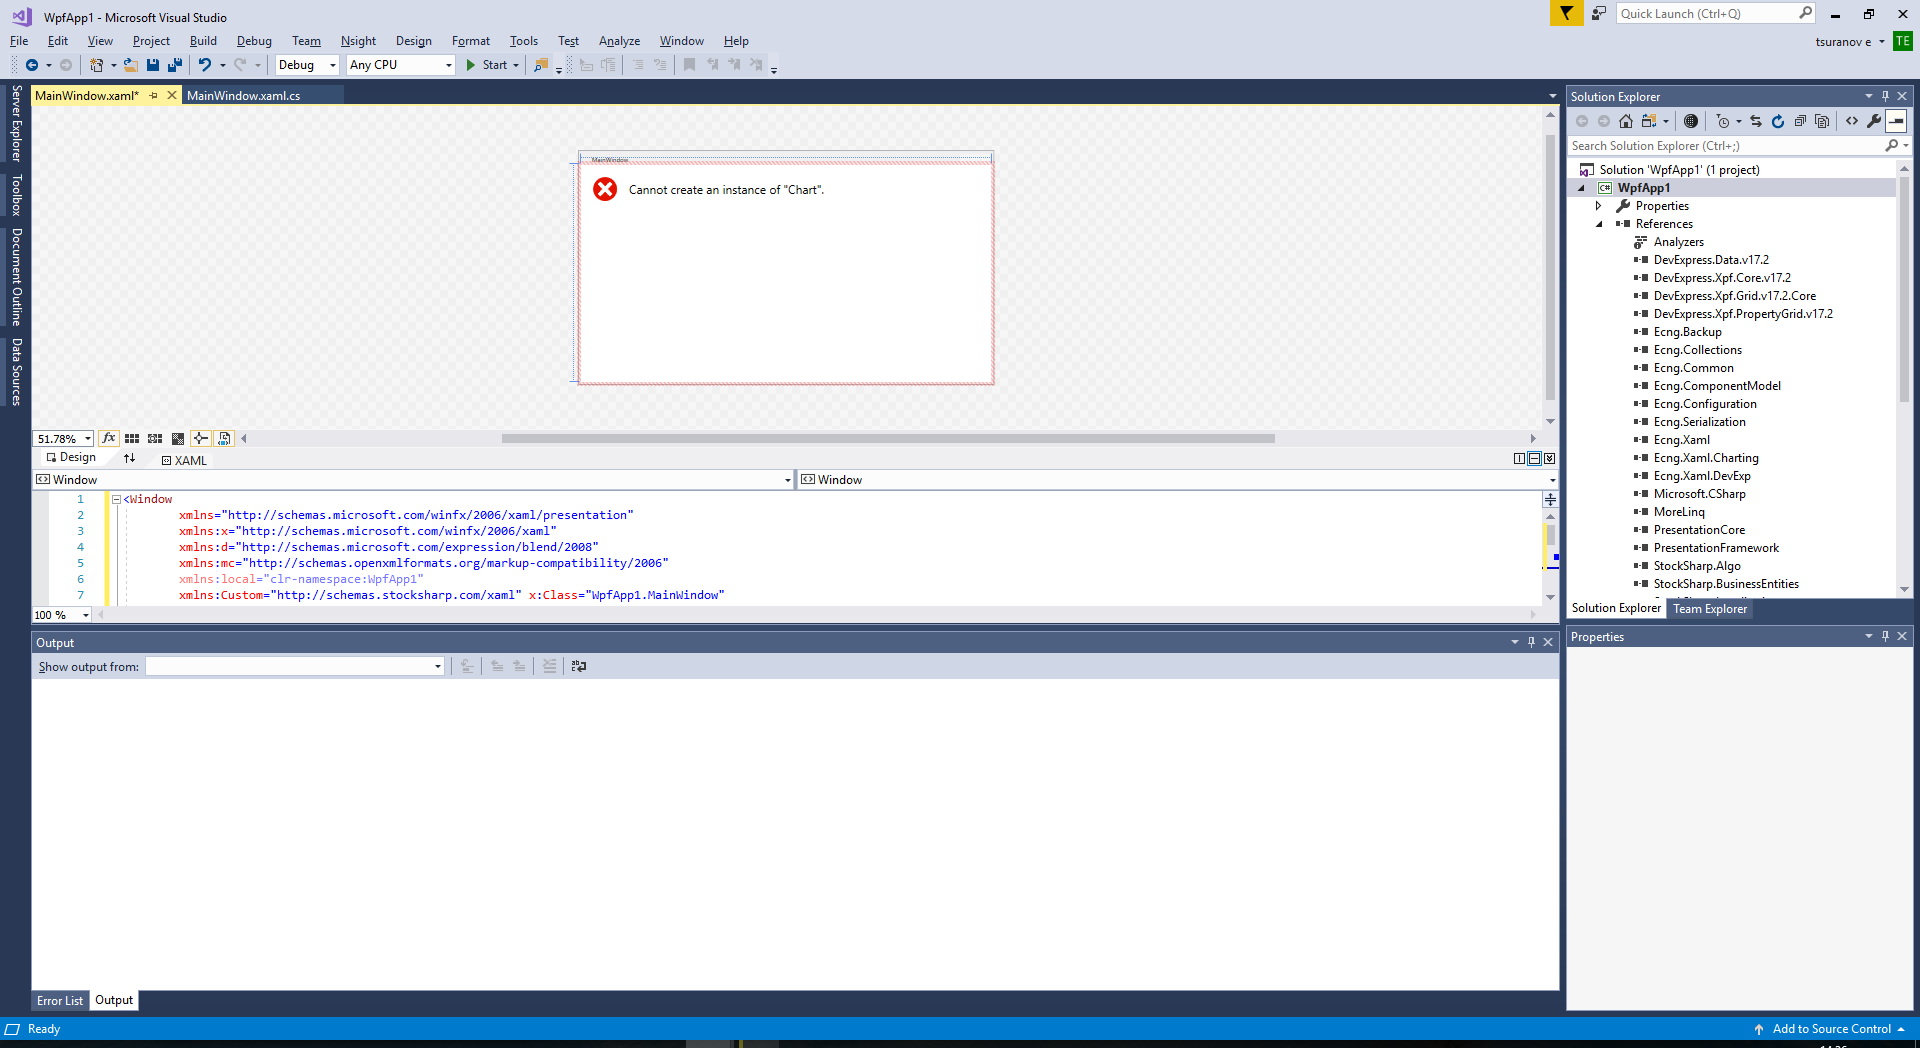Screen dimensions: 1920x1048
Task: Collapse the Window tag outlining box
Action: (116, 499)
